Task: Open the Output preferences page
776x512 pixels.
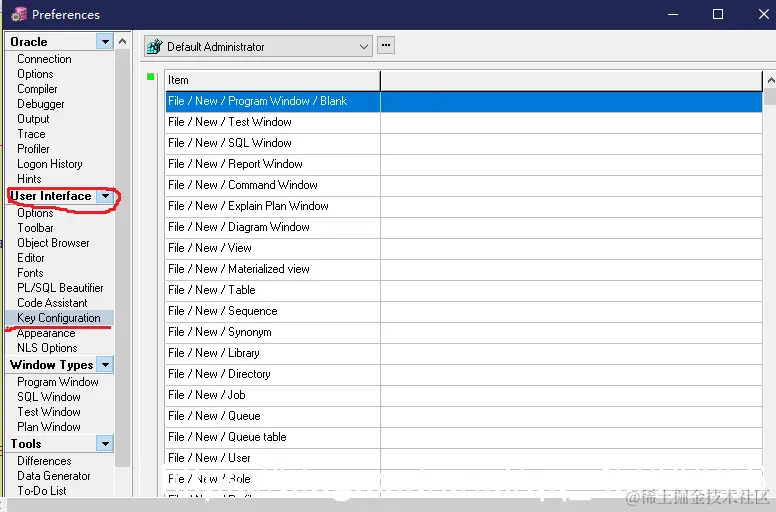Action: tap(33, 119)
